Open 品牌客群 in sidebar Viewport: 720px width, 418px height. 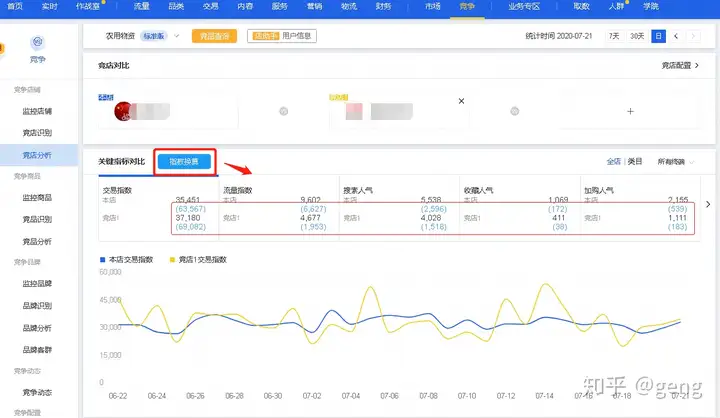(37, 350)
